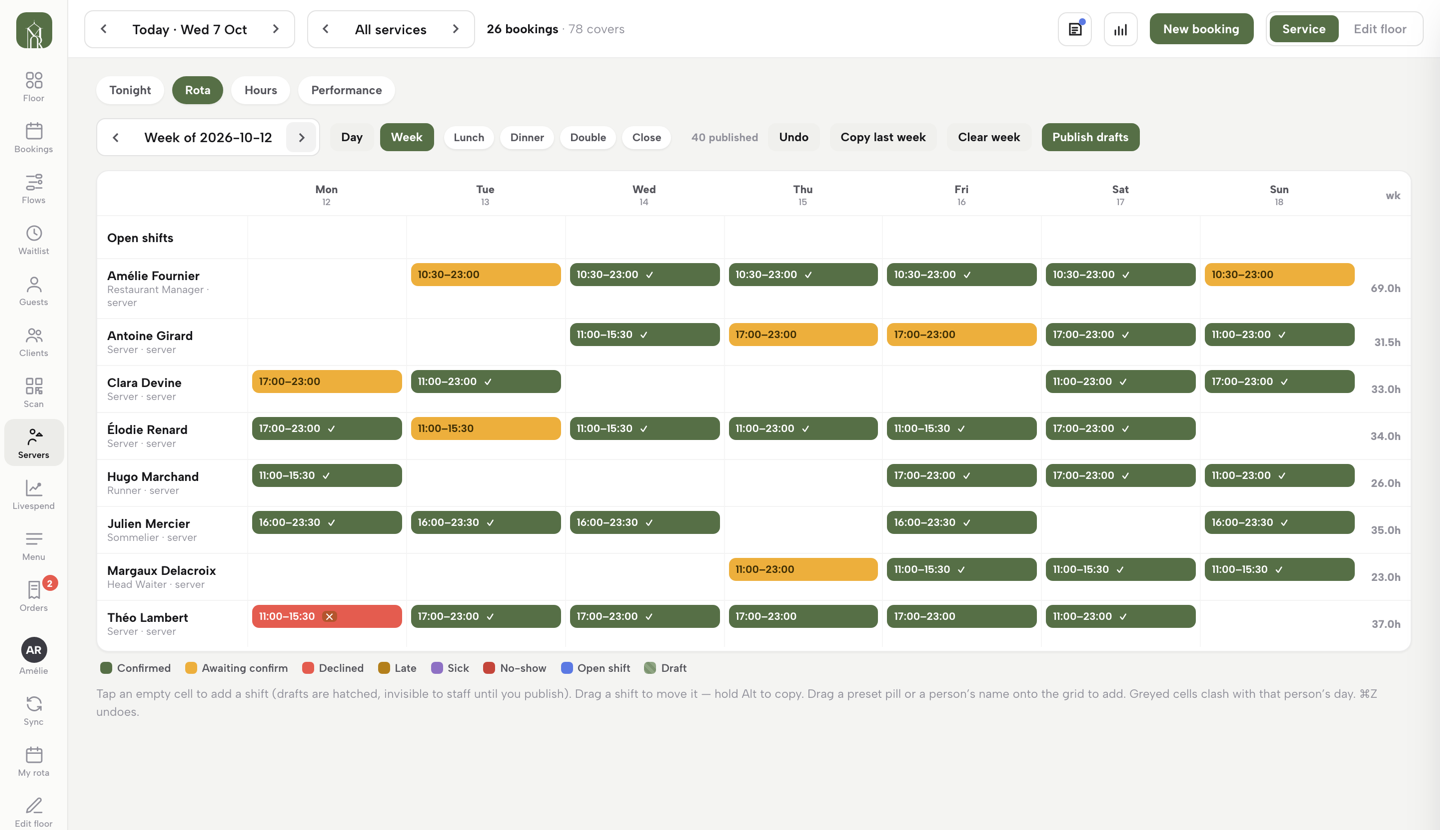Open Guests from the sidebar

tap(34, 290)
